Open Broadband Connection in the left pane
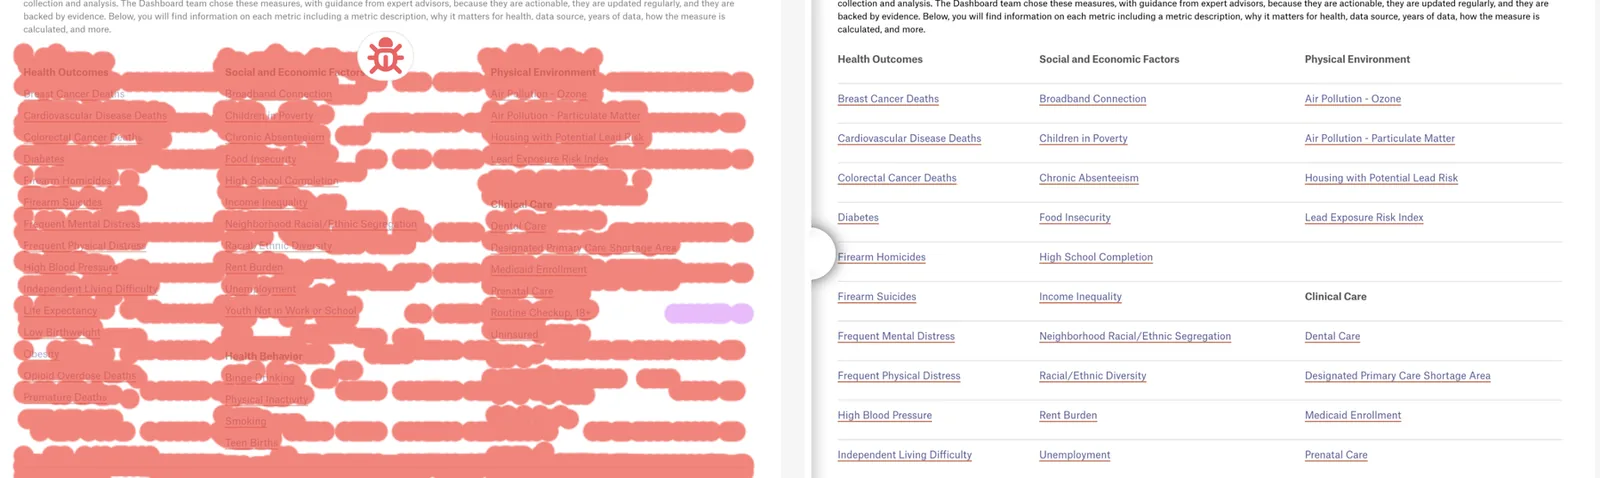Image resolution: width=1600 pixels, height=478 pixels. [279, 94]
